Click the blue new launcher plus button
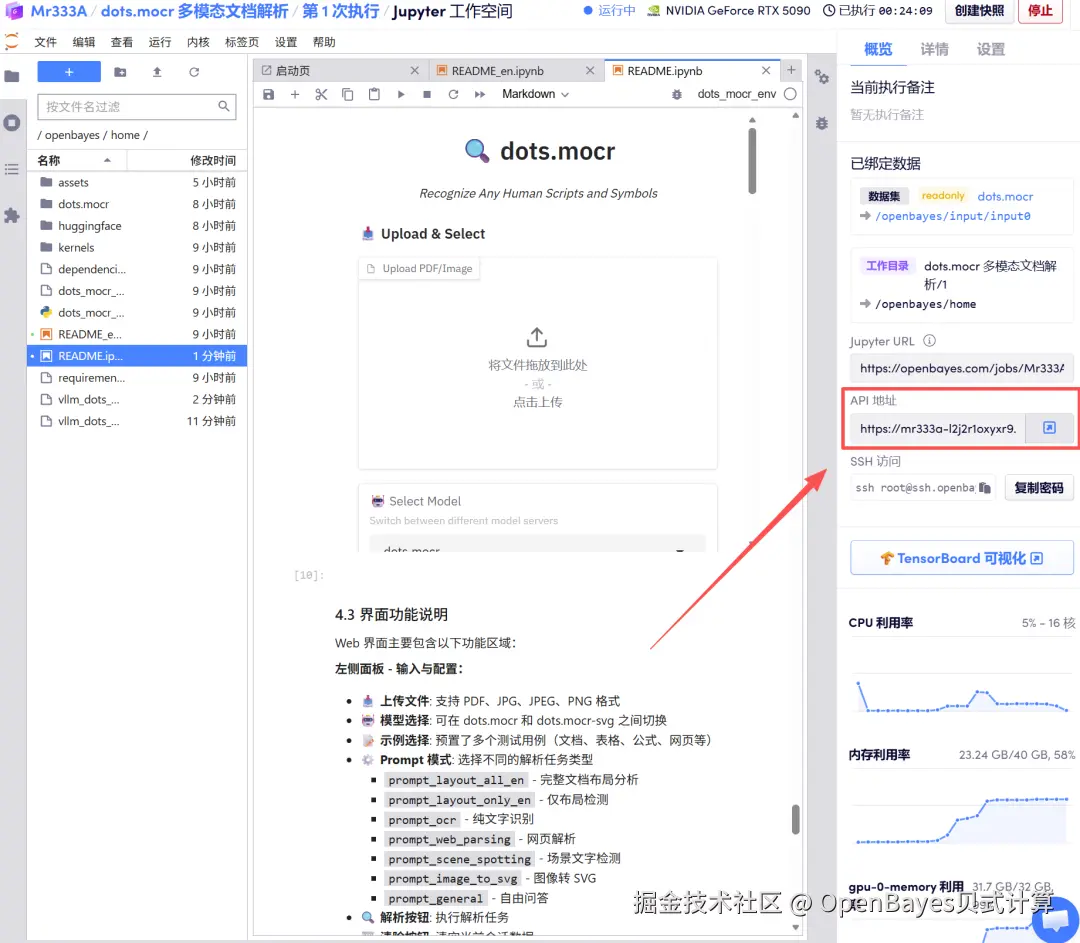Viewport: 1080px width, 943px height. pyautogui.click(x=69, y=72)
